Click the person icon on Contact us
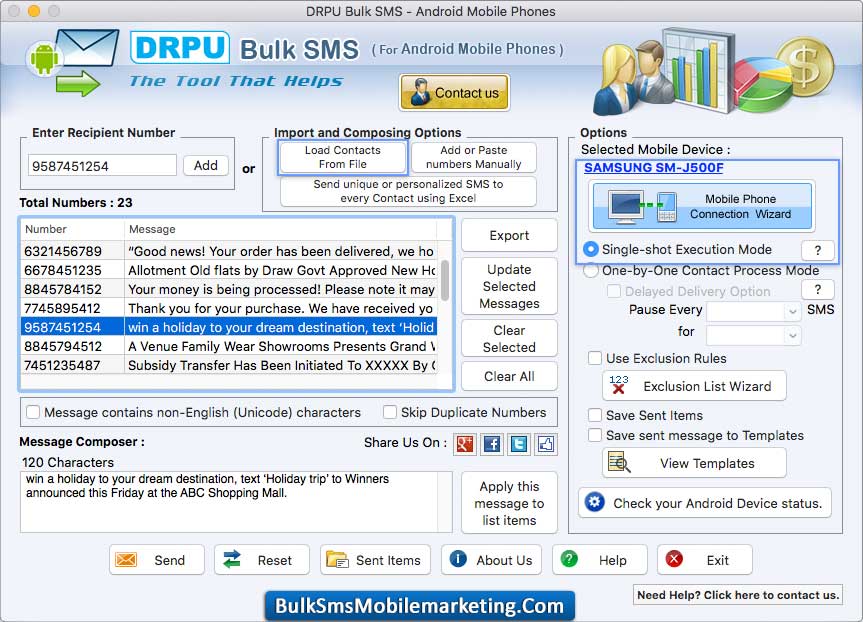 [x=420, y=92]
